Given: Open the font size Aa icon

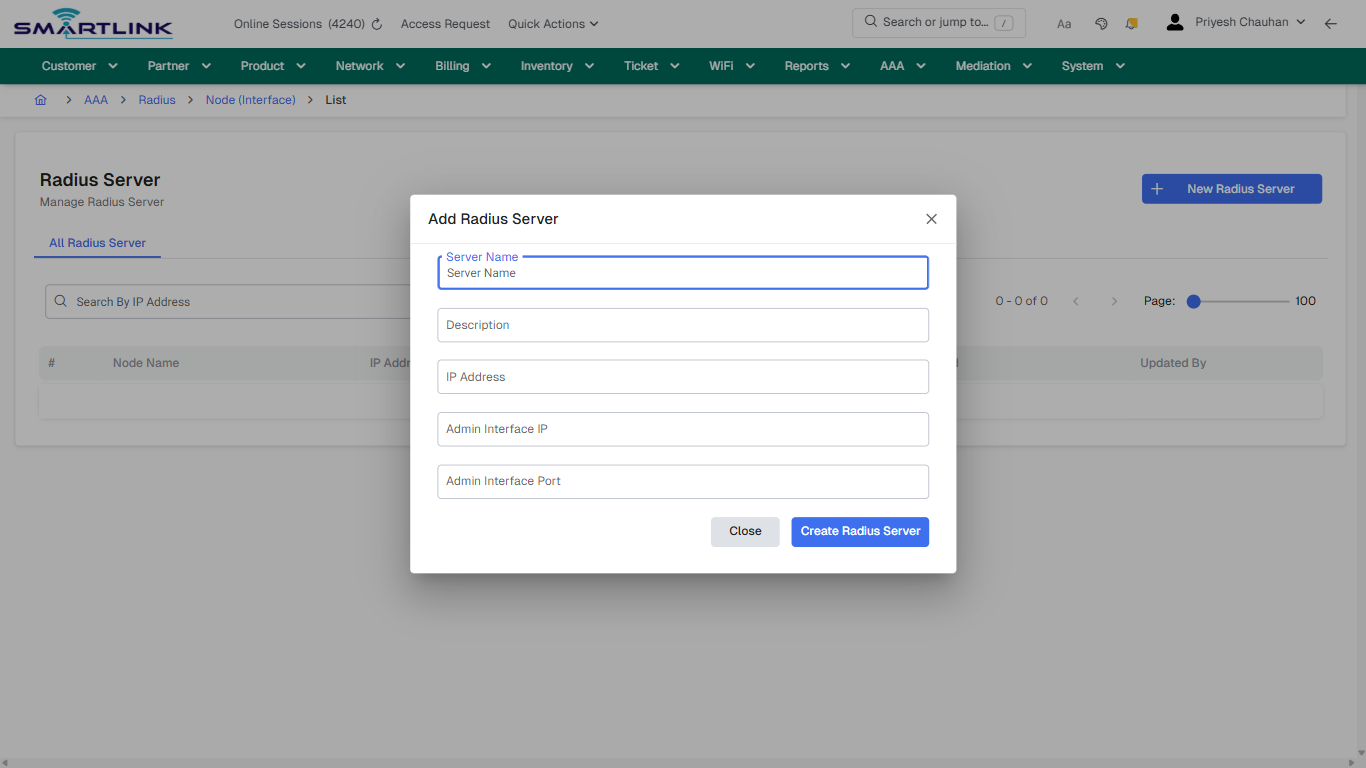Looking at the screenshot, I should click(x=1064, y=23).
